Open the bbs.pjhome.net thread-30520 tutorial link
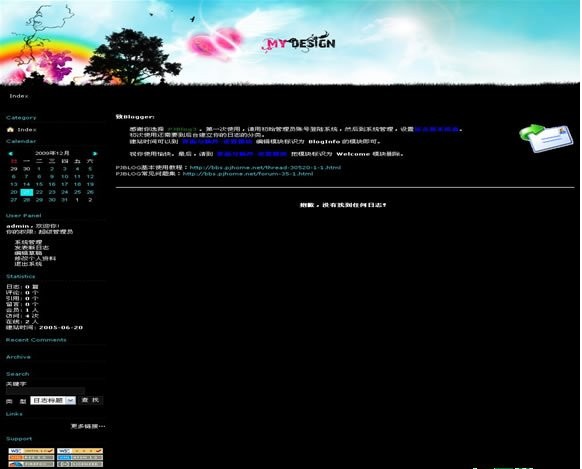This screenshot has width=582, height=469. (265, 167)
